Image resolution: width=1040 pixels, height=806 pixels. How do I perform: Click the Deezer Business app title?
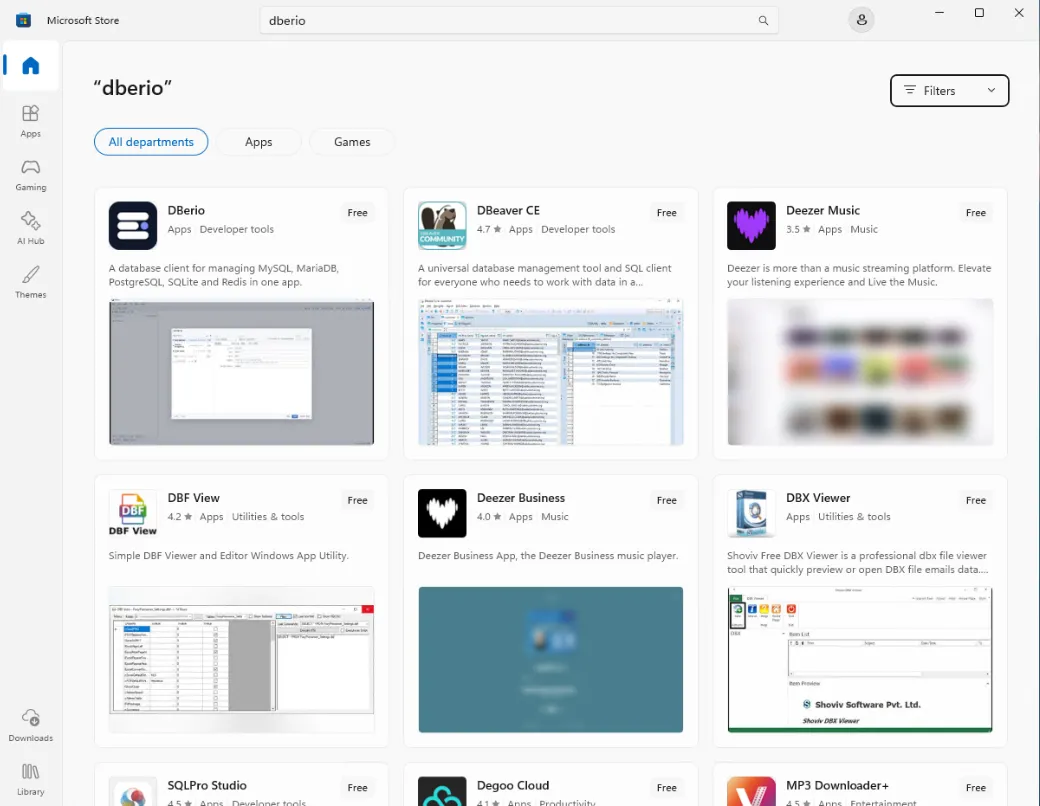coord(521,498)
